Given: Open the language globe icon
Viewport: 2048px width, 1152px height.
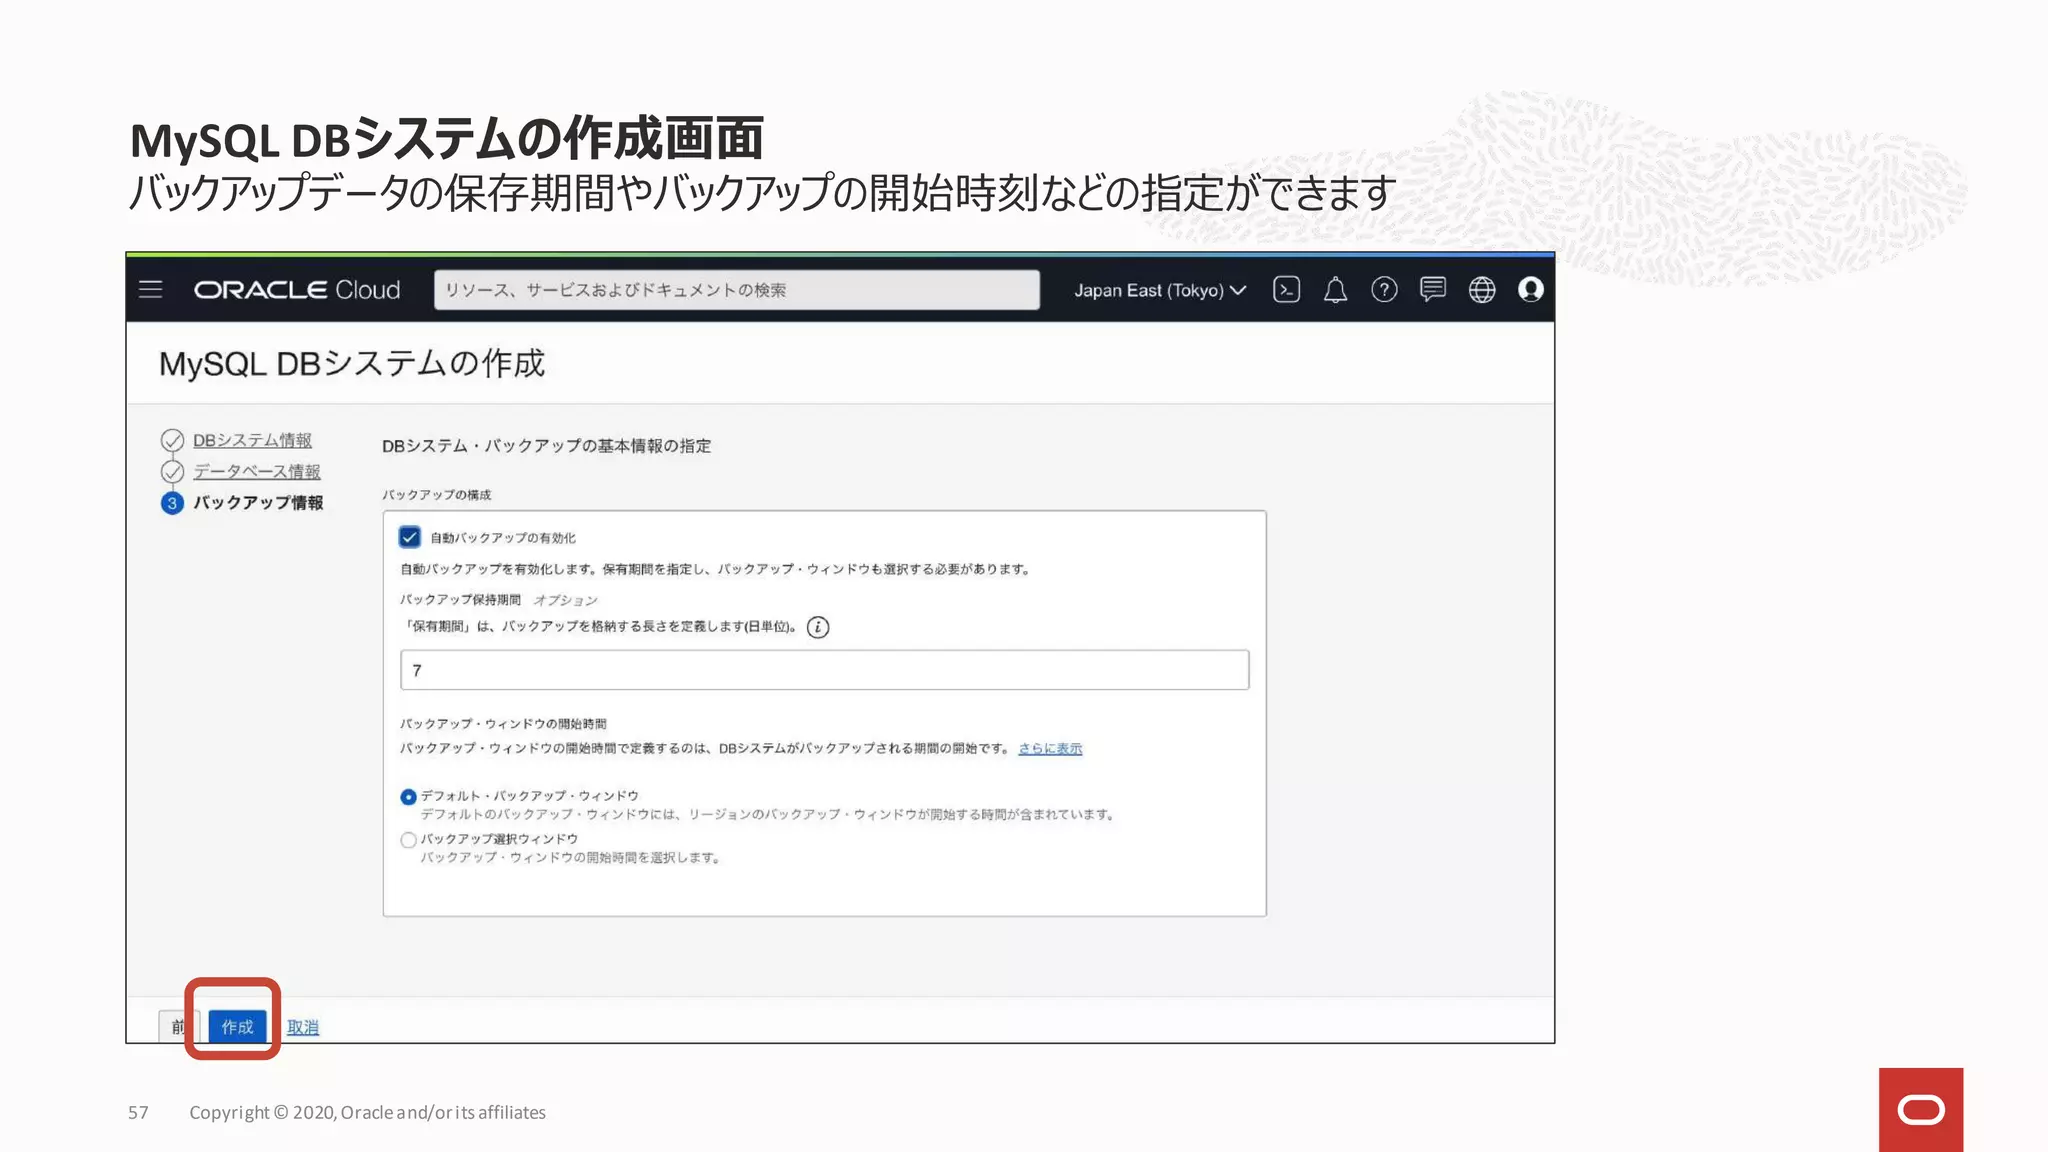Looking at the screenshot, I should (1482, 290).
